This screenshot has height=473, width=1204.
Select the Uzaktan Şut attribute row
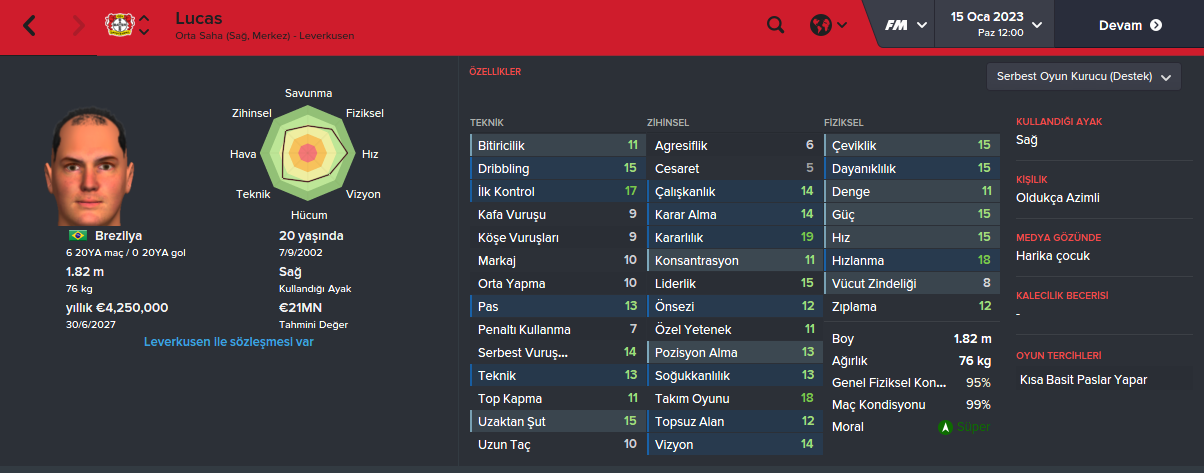tap(556, 421)
